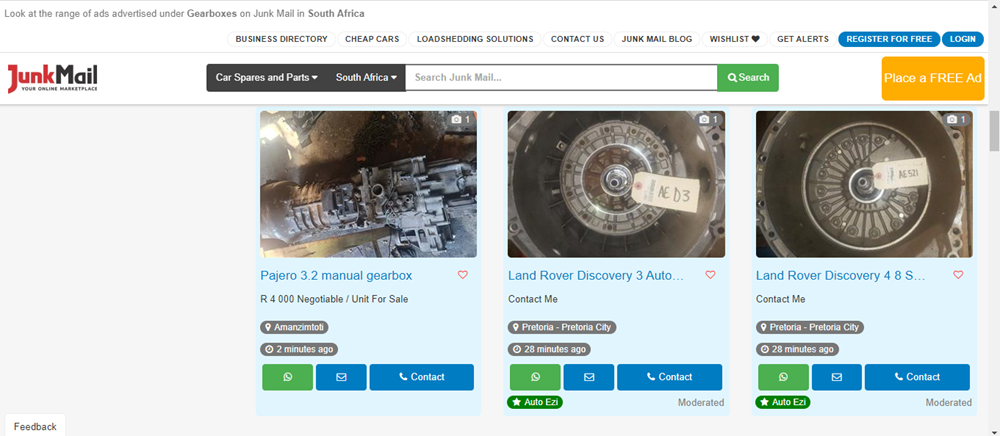This screenshot has height=436, width=1000.
Task: Open Business Directory menu item
Action: click(281, 39)
